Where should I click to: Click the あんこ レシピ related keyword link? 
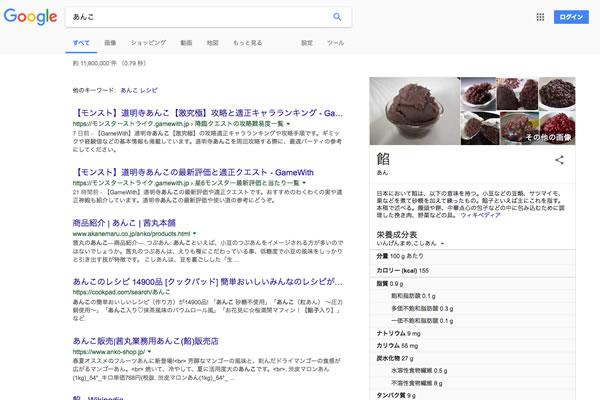coord(139,90)
